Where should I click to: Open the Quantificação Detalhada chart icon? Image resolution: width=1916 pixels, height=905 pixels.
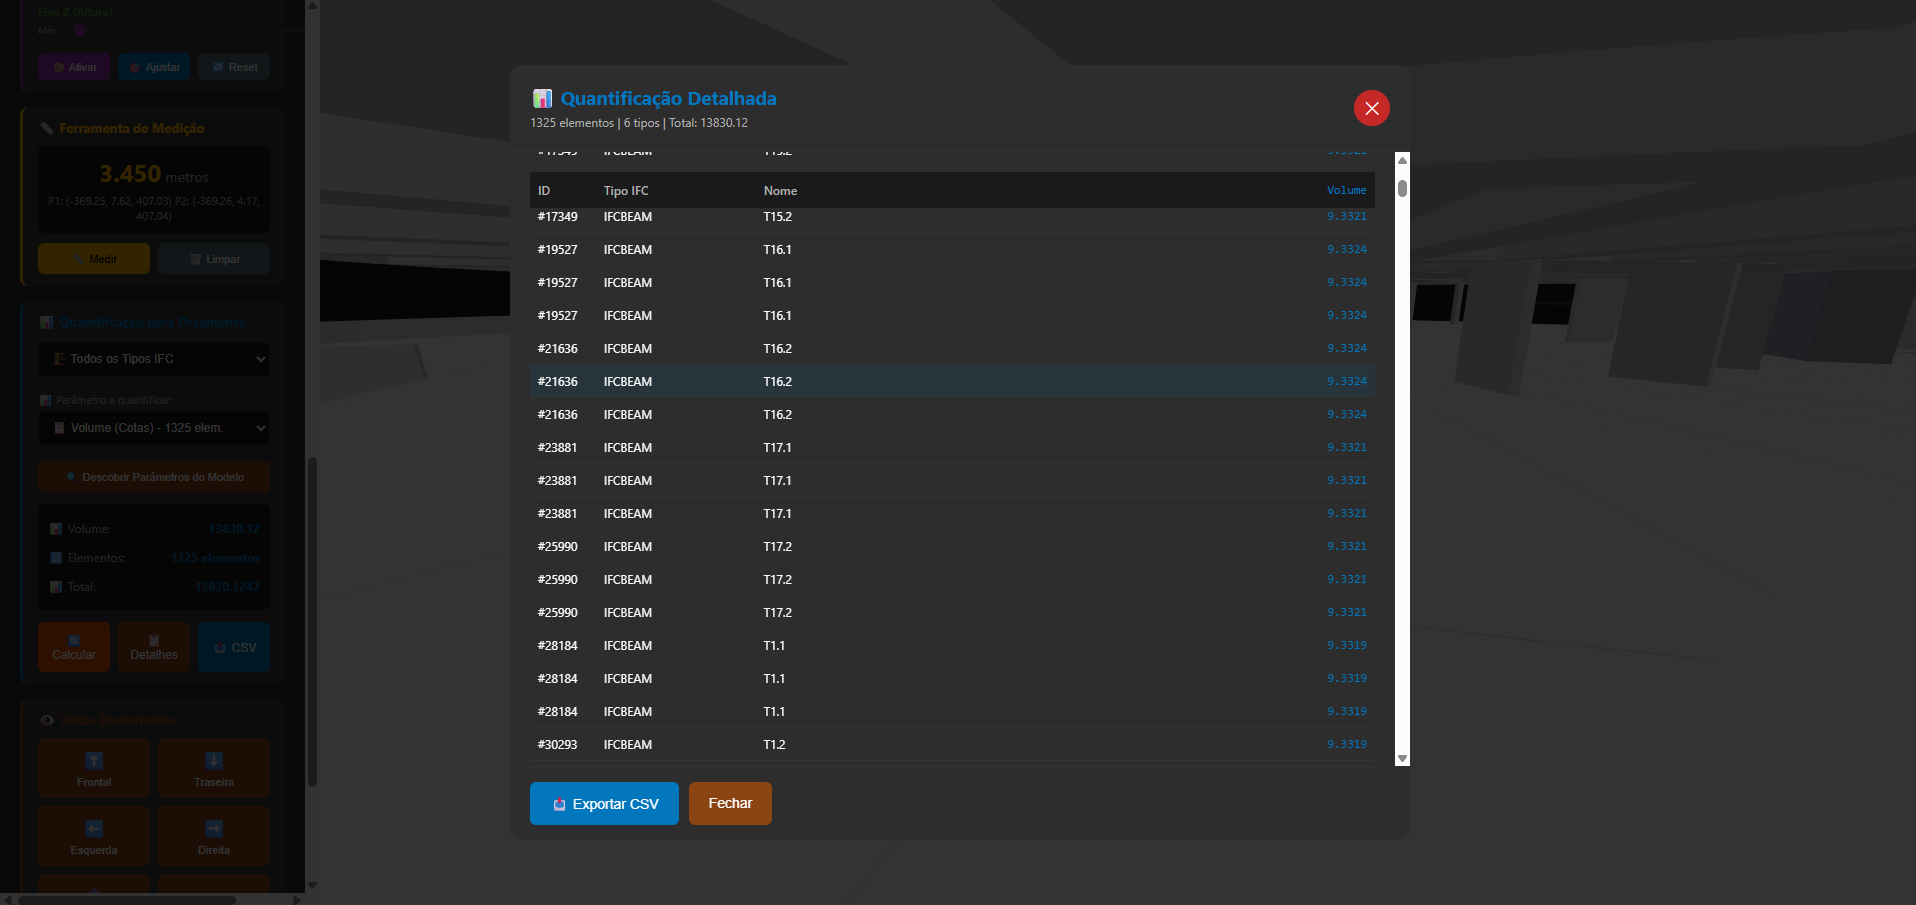(x=543, y=98)
